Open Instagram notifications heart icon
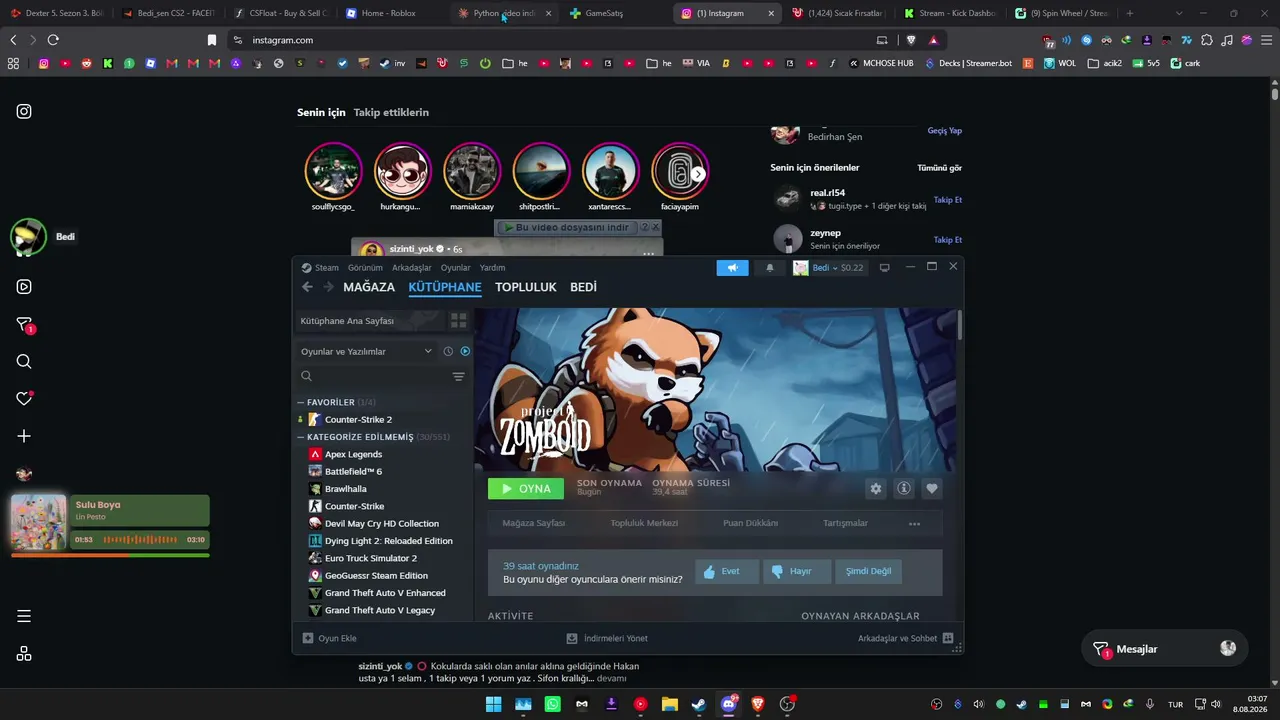Image resolution: width=1280 pixels, height=720 pixels. click(x=25, y=398)
